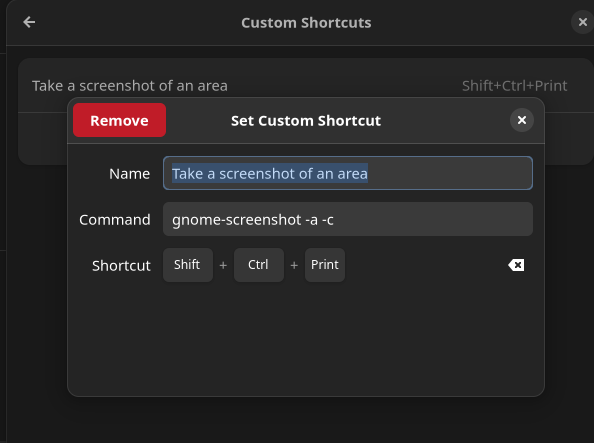Click empty dialog area below the Shortcut row

tap(306, 337)
